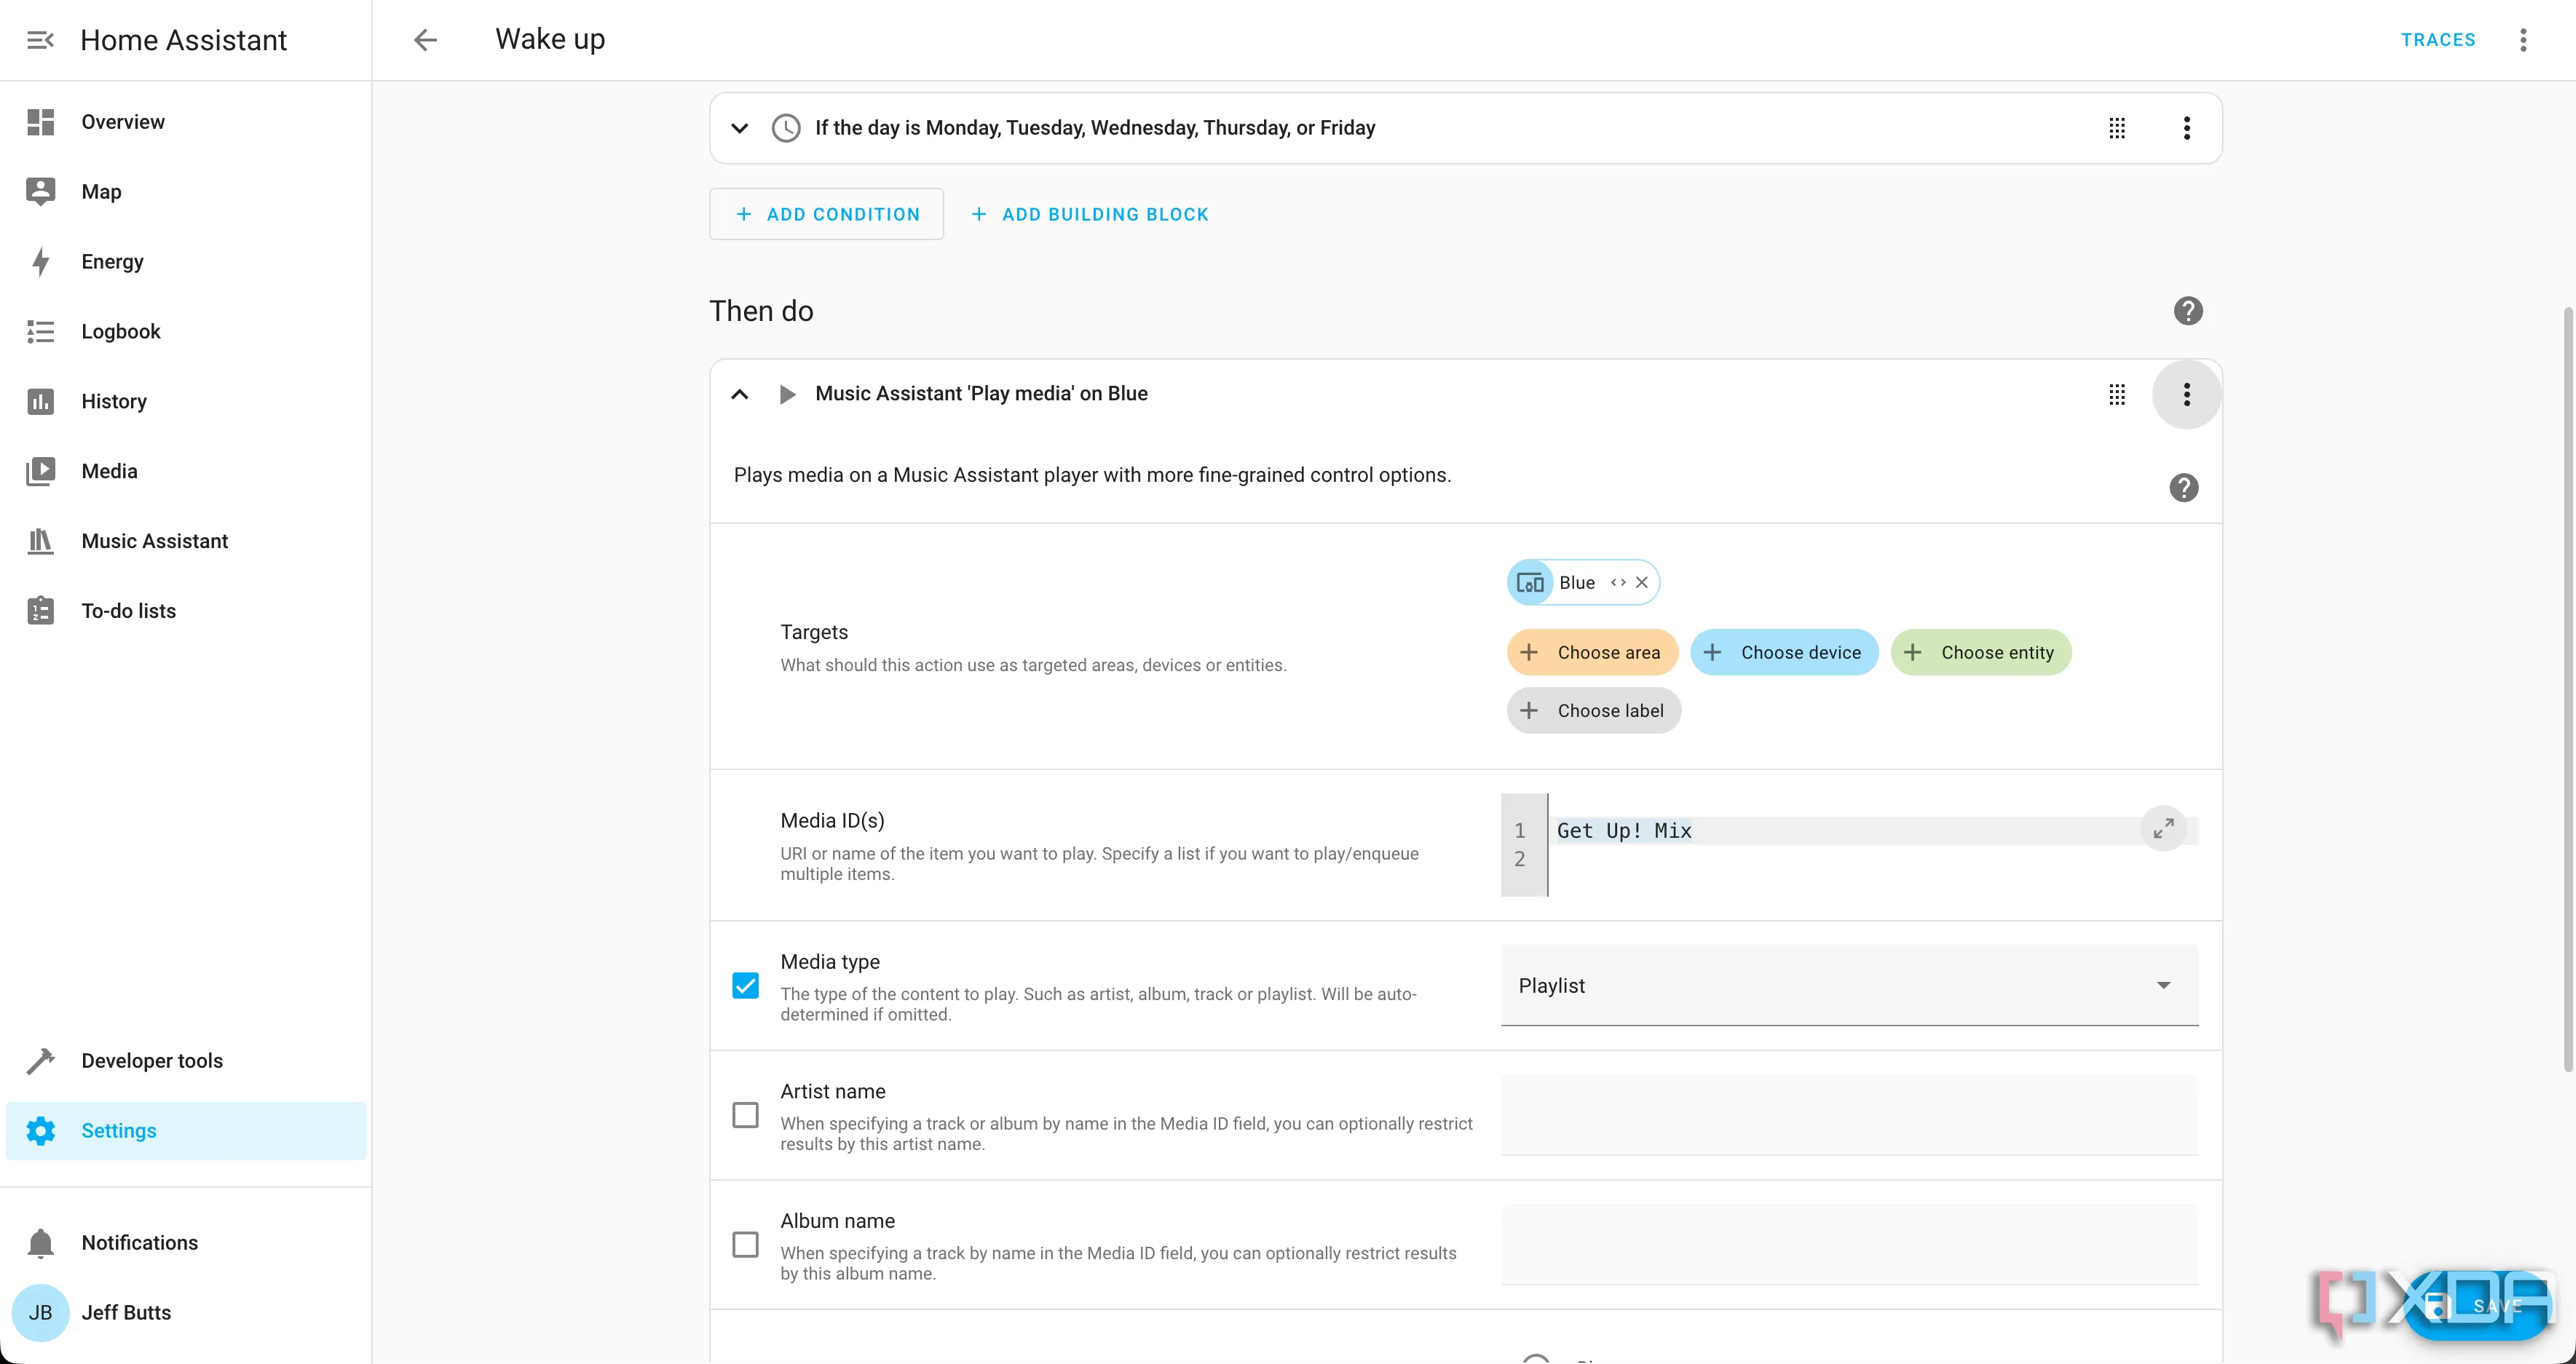Click Choose area

click(x=1592, y=653)
